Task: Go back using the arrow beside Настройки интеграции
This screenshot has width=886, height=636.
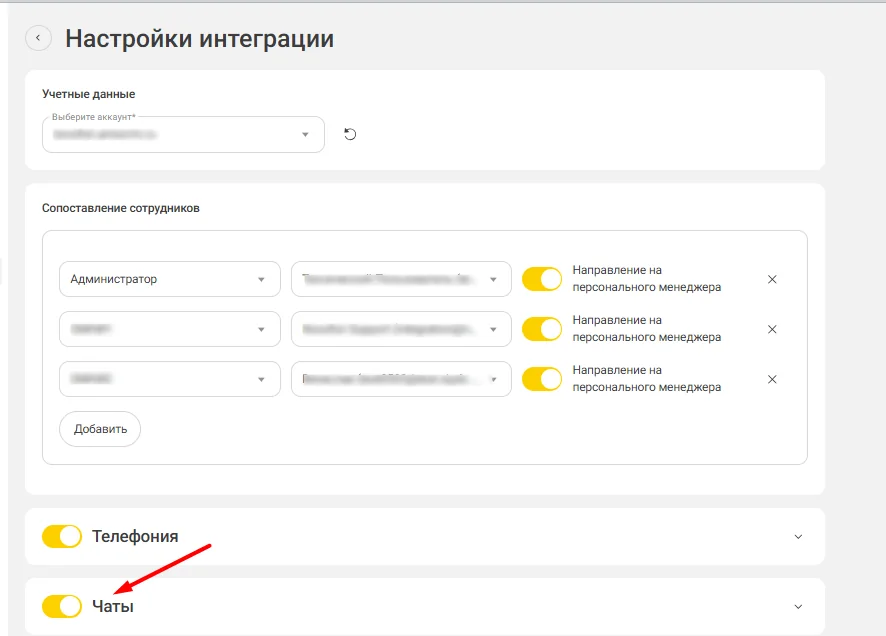Action: click(x=38, y=38)
